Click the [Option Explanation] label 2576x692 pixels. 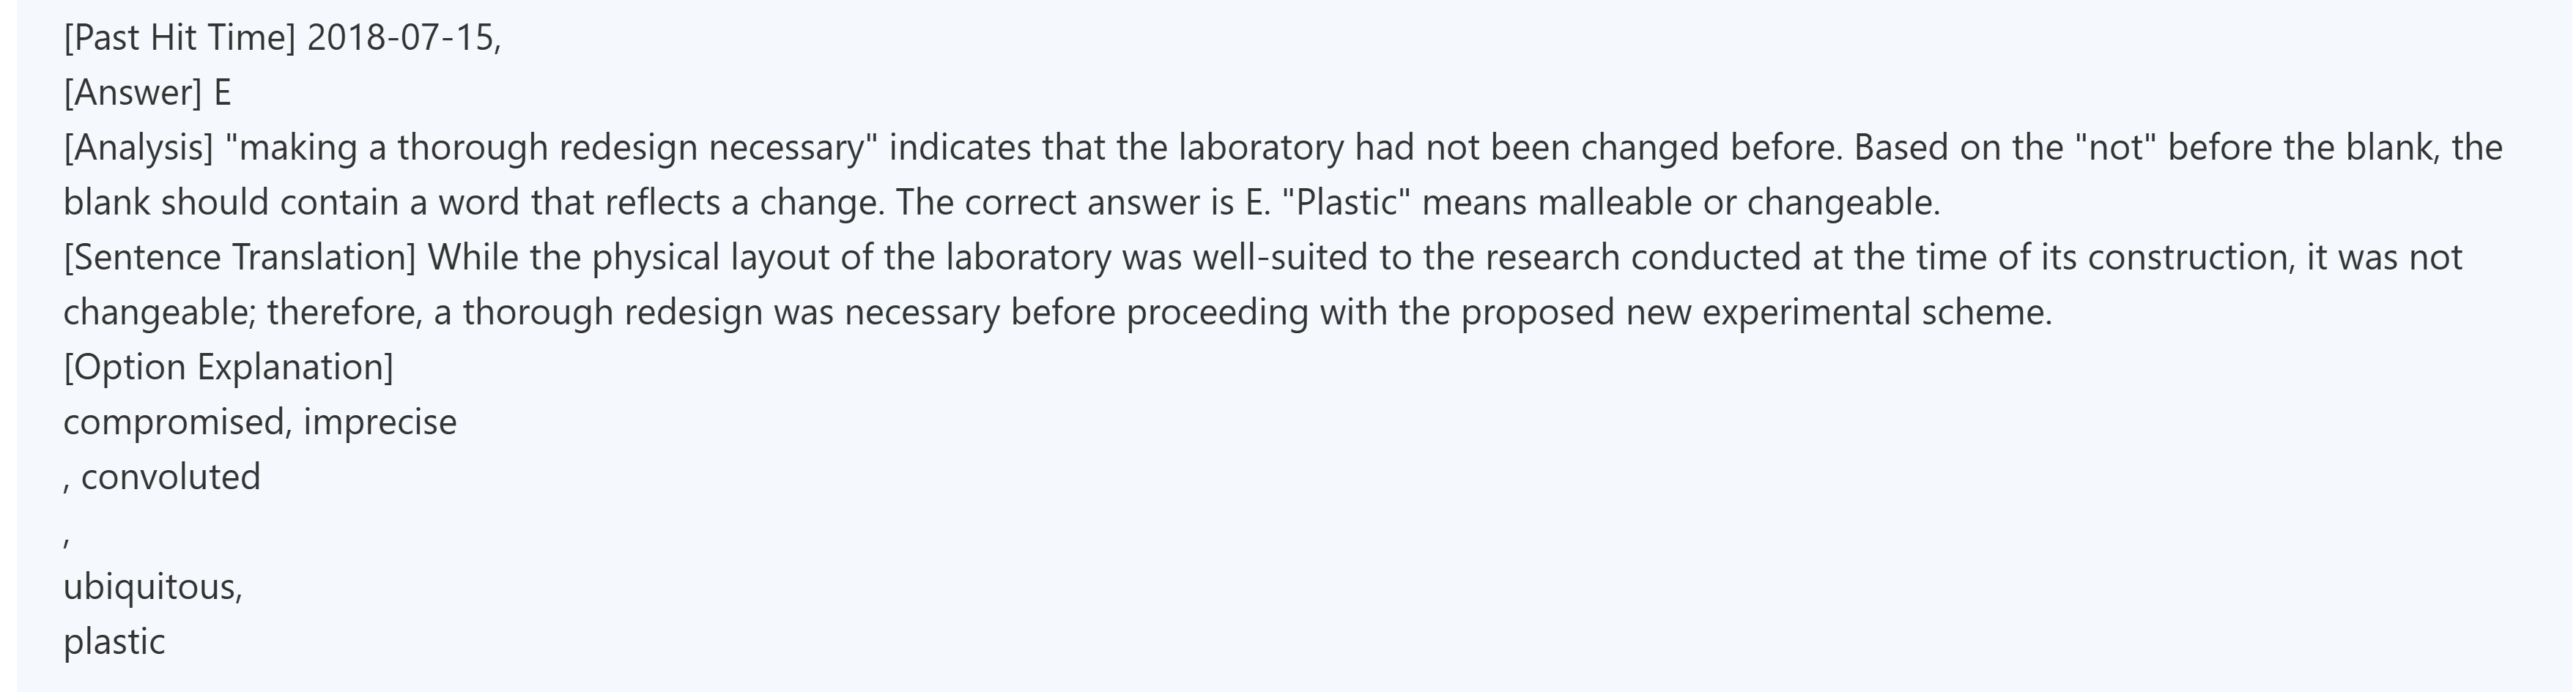click(229, 367)
